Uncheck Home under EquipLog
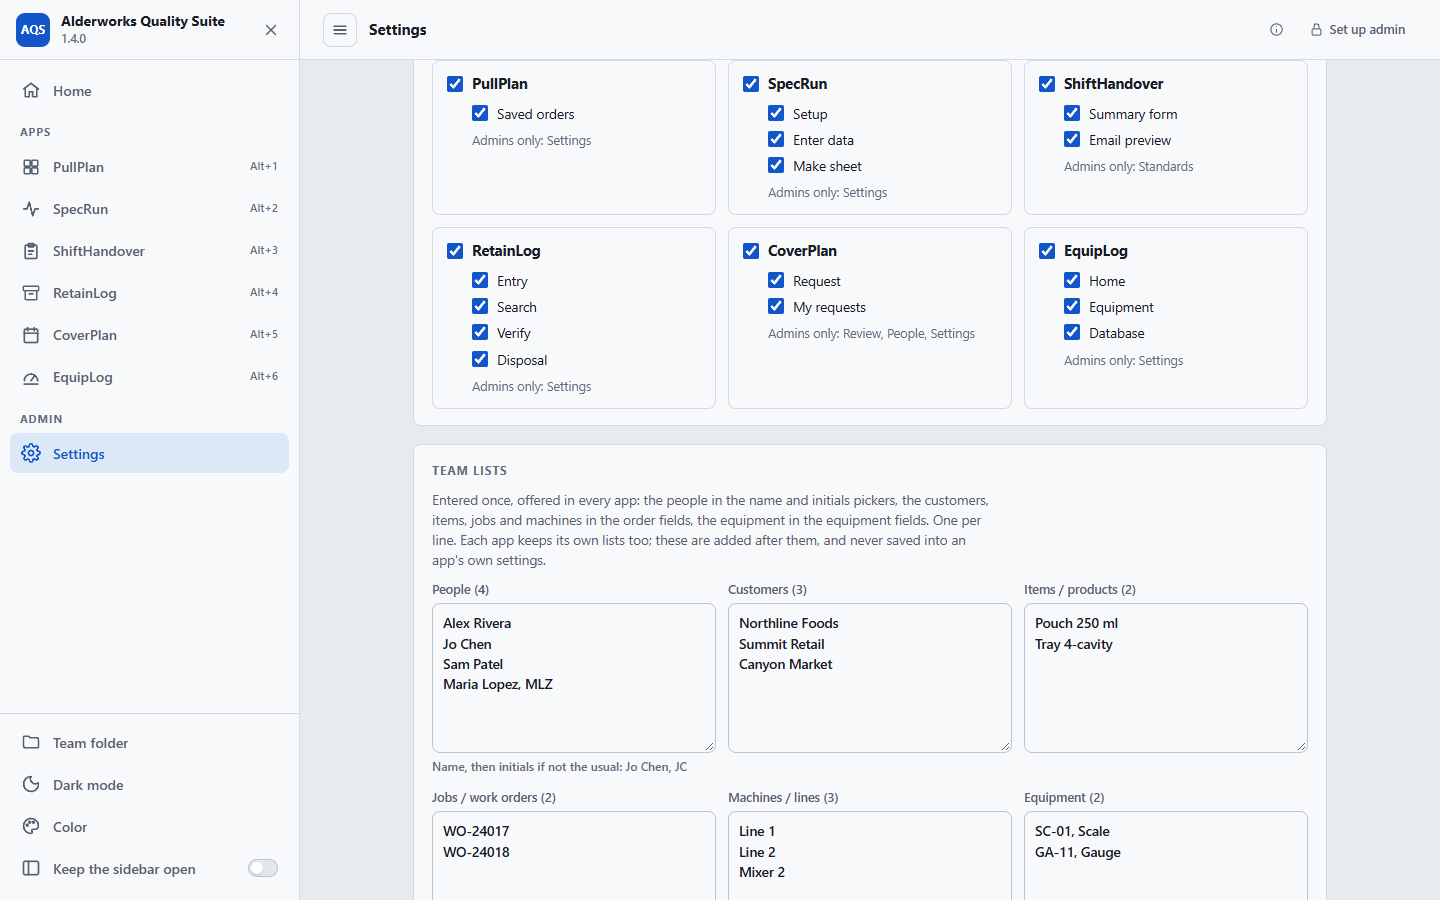This screenshot has height=900, width=1440. (1072, 281)
